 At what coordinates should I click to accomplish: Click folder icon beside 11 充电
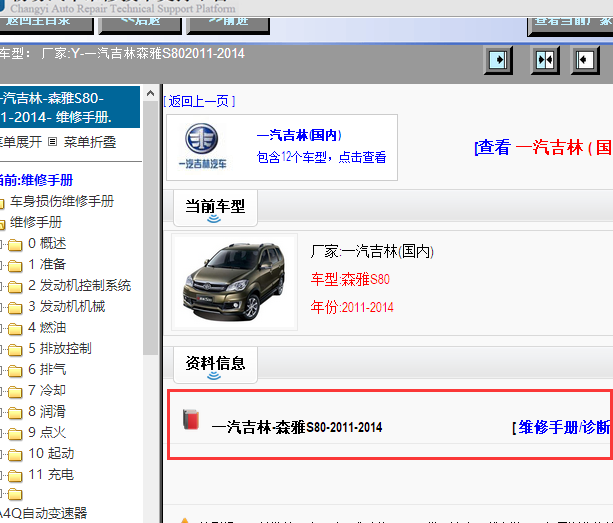coord(15,476)
